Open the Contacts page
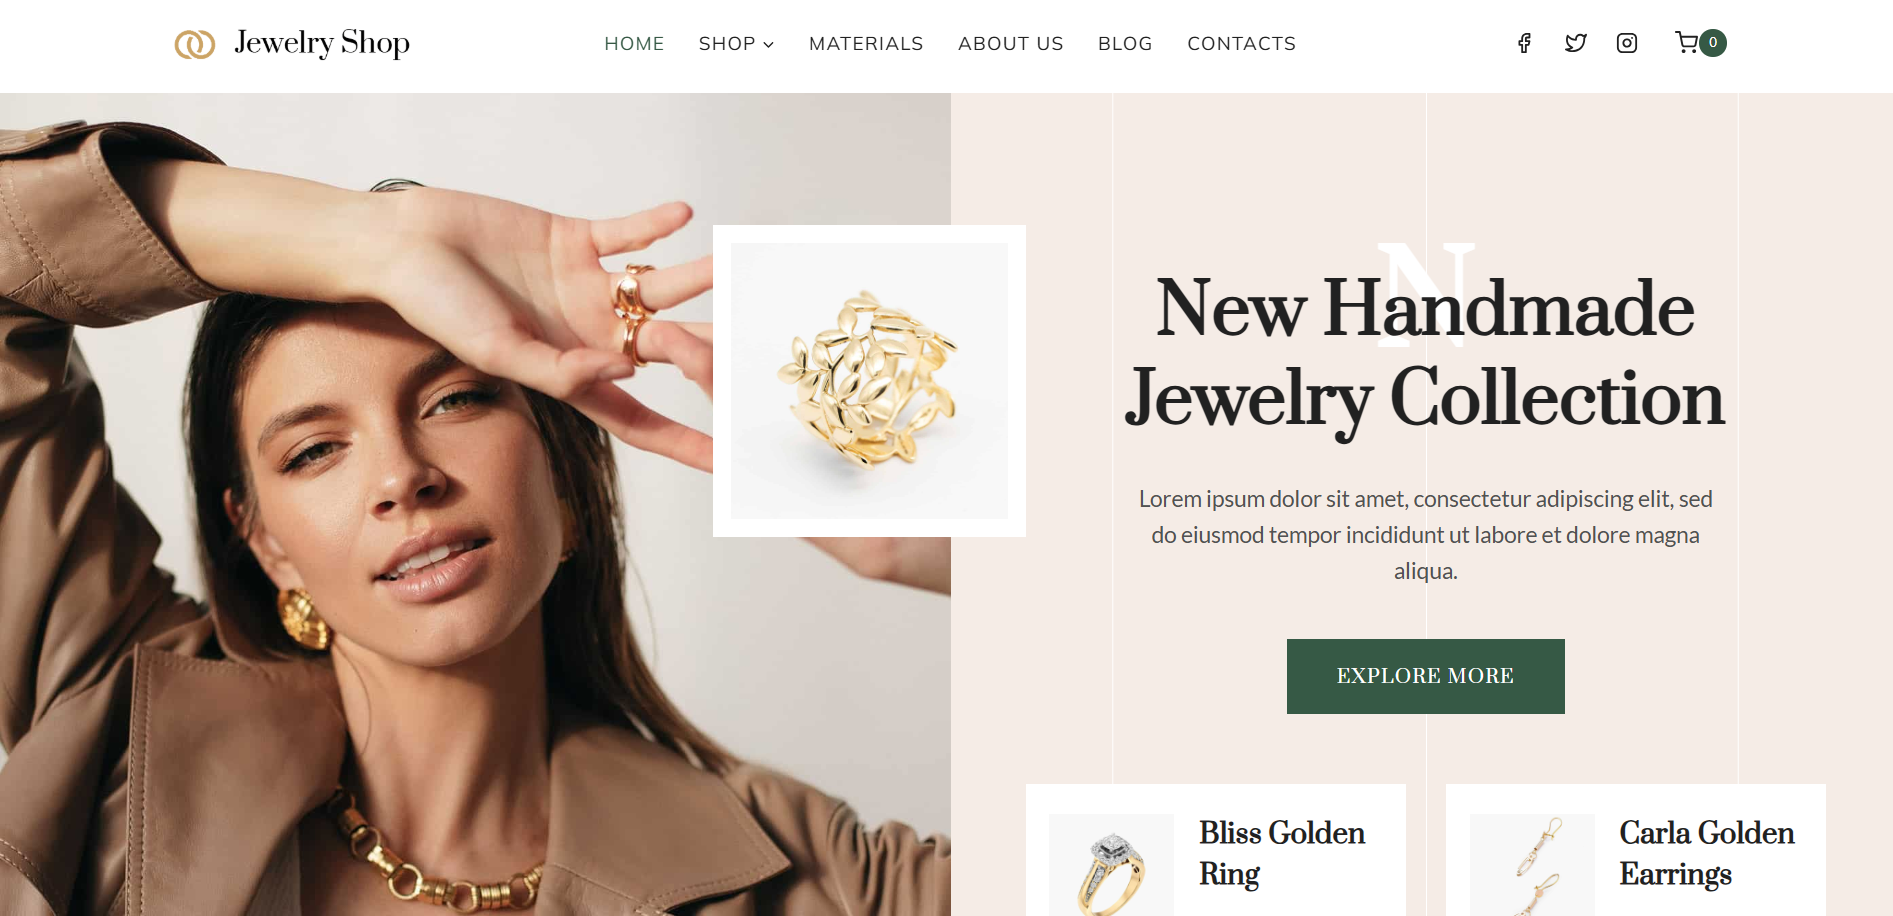1893x916 pixels. click(1241, 44)
